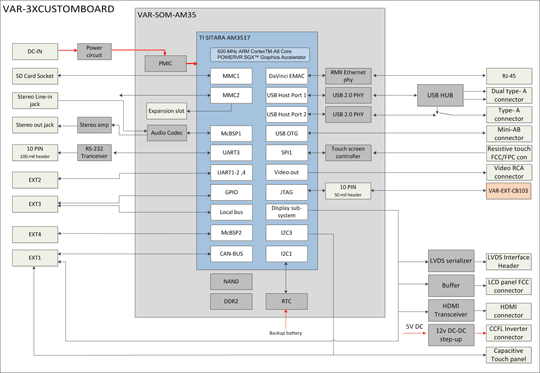Screen dimensions: 540x373
Task: Click the LVDS Interface Header block
Action: (509, 262)
